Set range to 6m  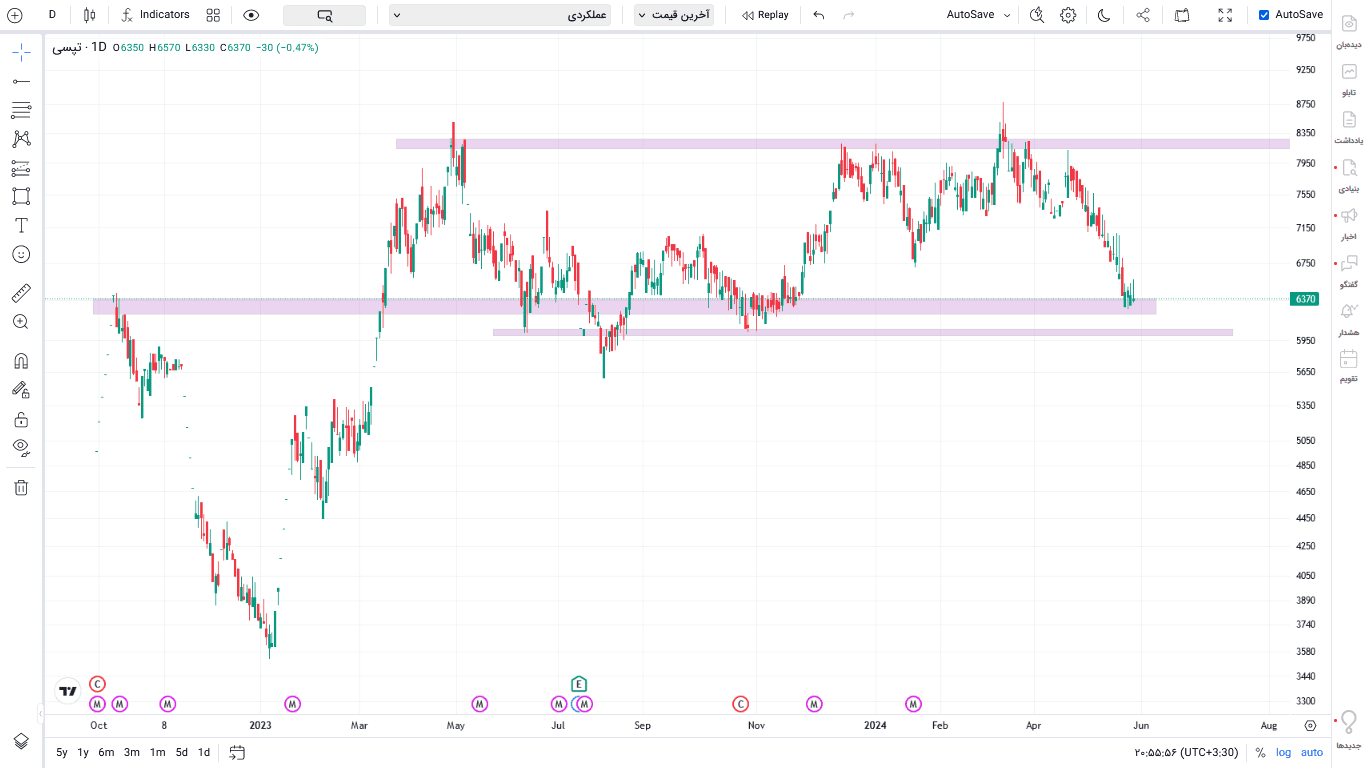tap(106, 752)
